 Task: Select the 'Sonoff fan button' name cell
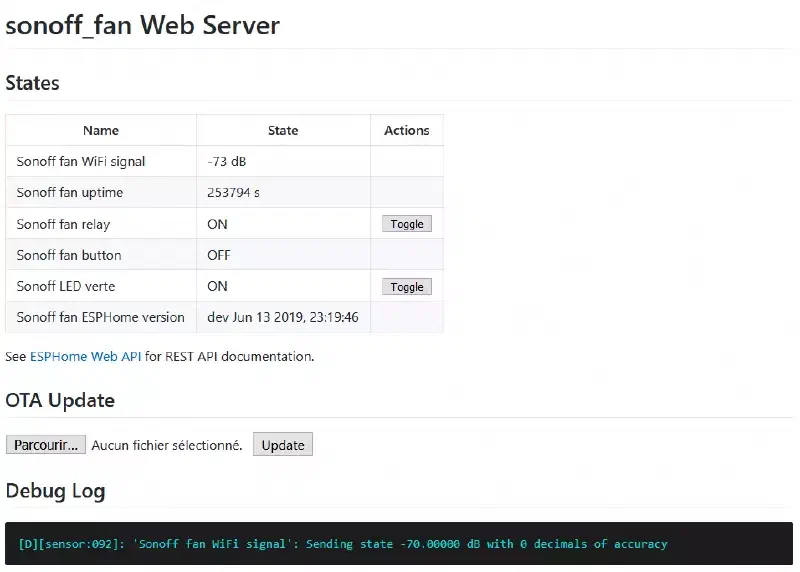click(x=101, y=255)
